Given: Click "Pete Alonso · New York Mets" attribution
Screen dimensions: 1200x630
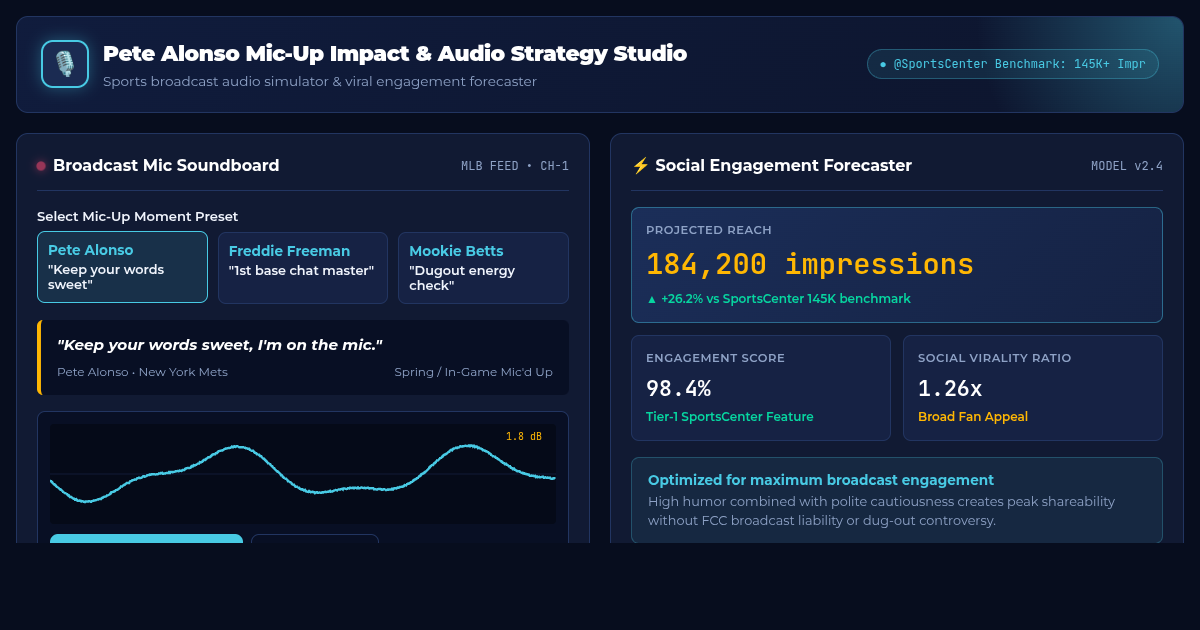Looking at the screenshot, I should point(142,372).
